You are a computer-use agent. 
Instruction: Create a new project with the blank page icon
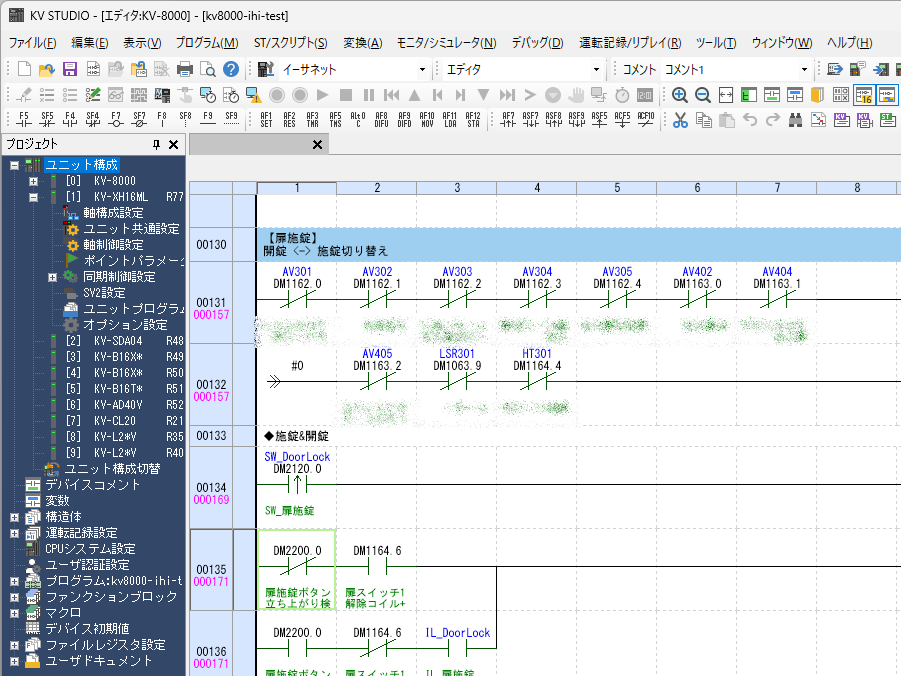24,70
